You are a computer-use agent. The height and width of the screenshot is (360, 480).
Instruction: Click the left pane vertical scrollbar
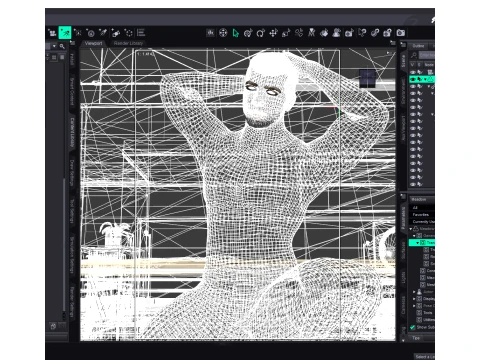point(64,246)
